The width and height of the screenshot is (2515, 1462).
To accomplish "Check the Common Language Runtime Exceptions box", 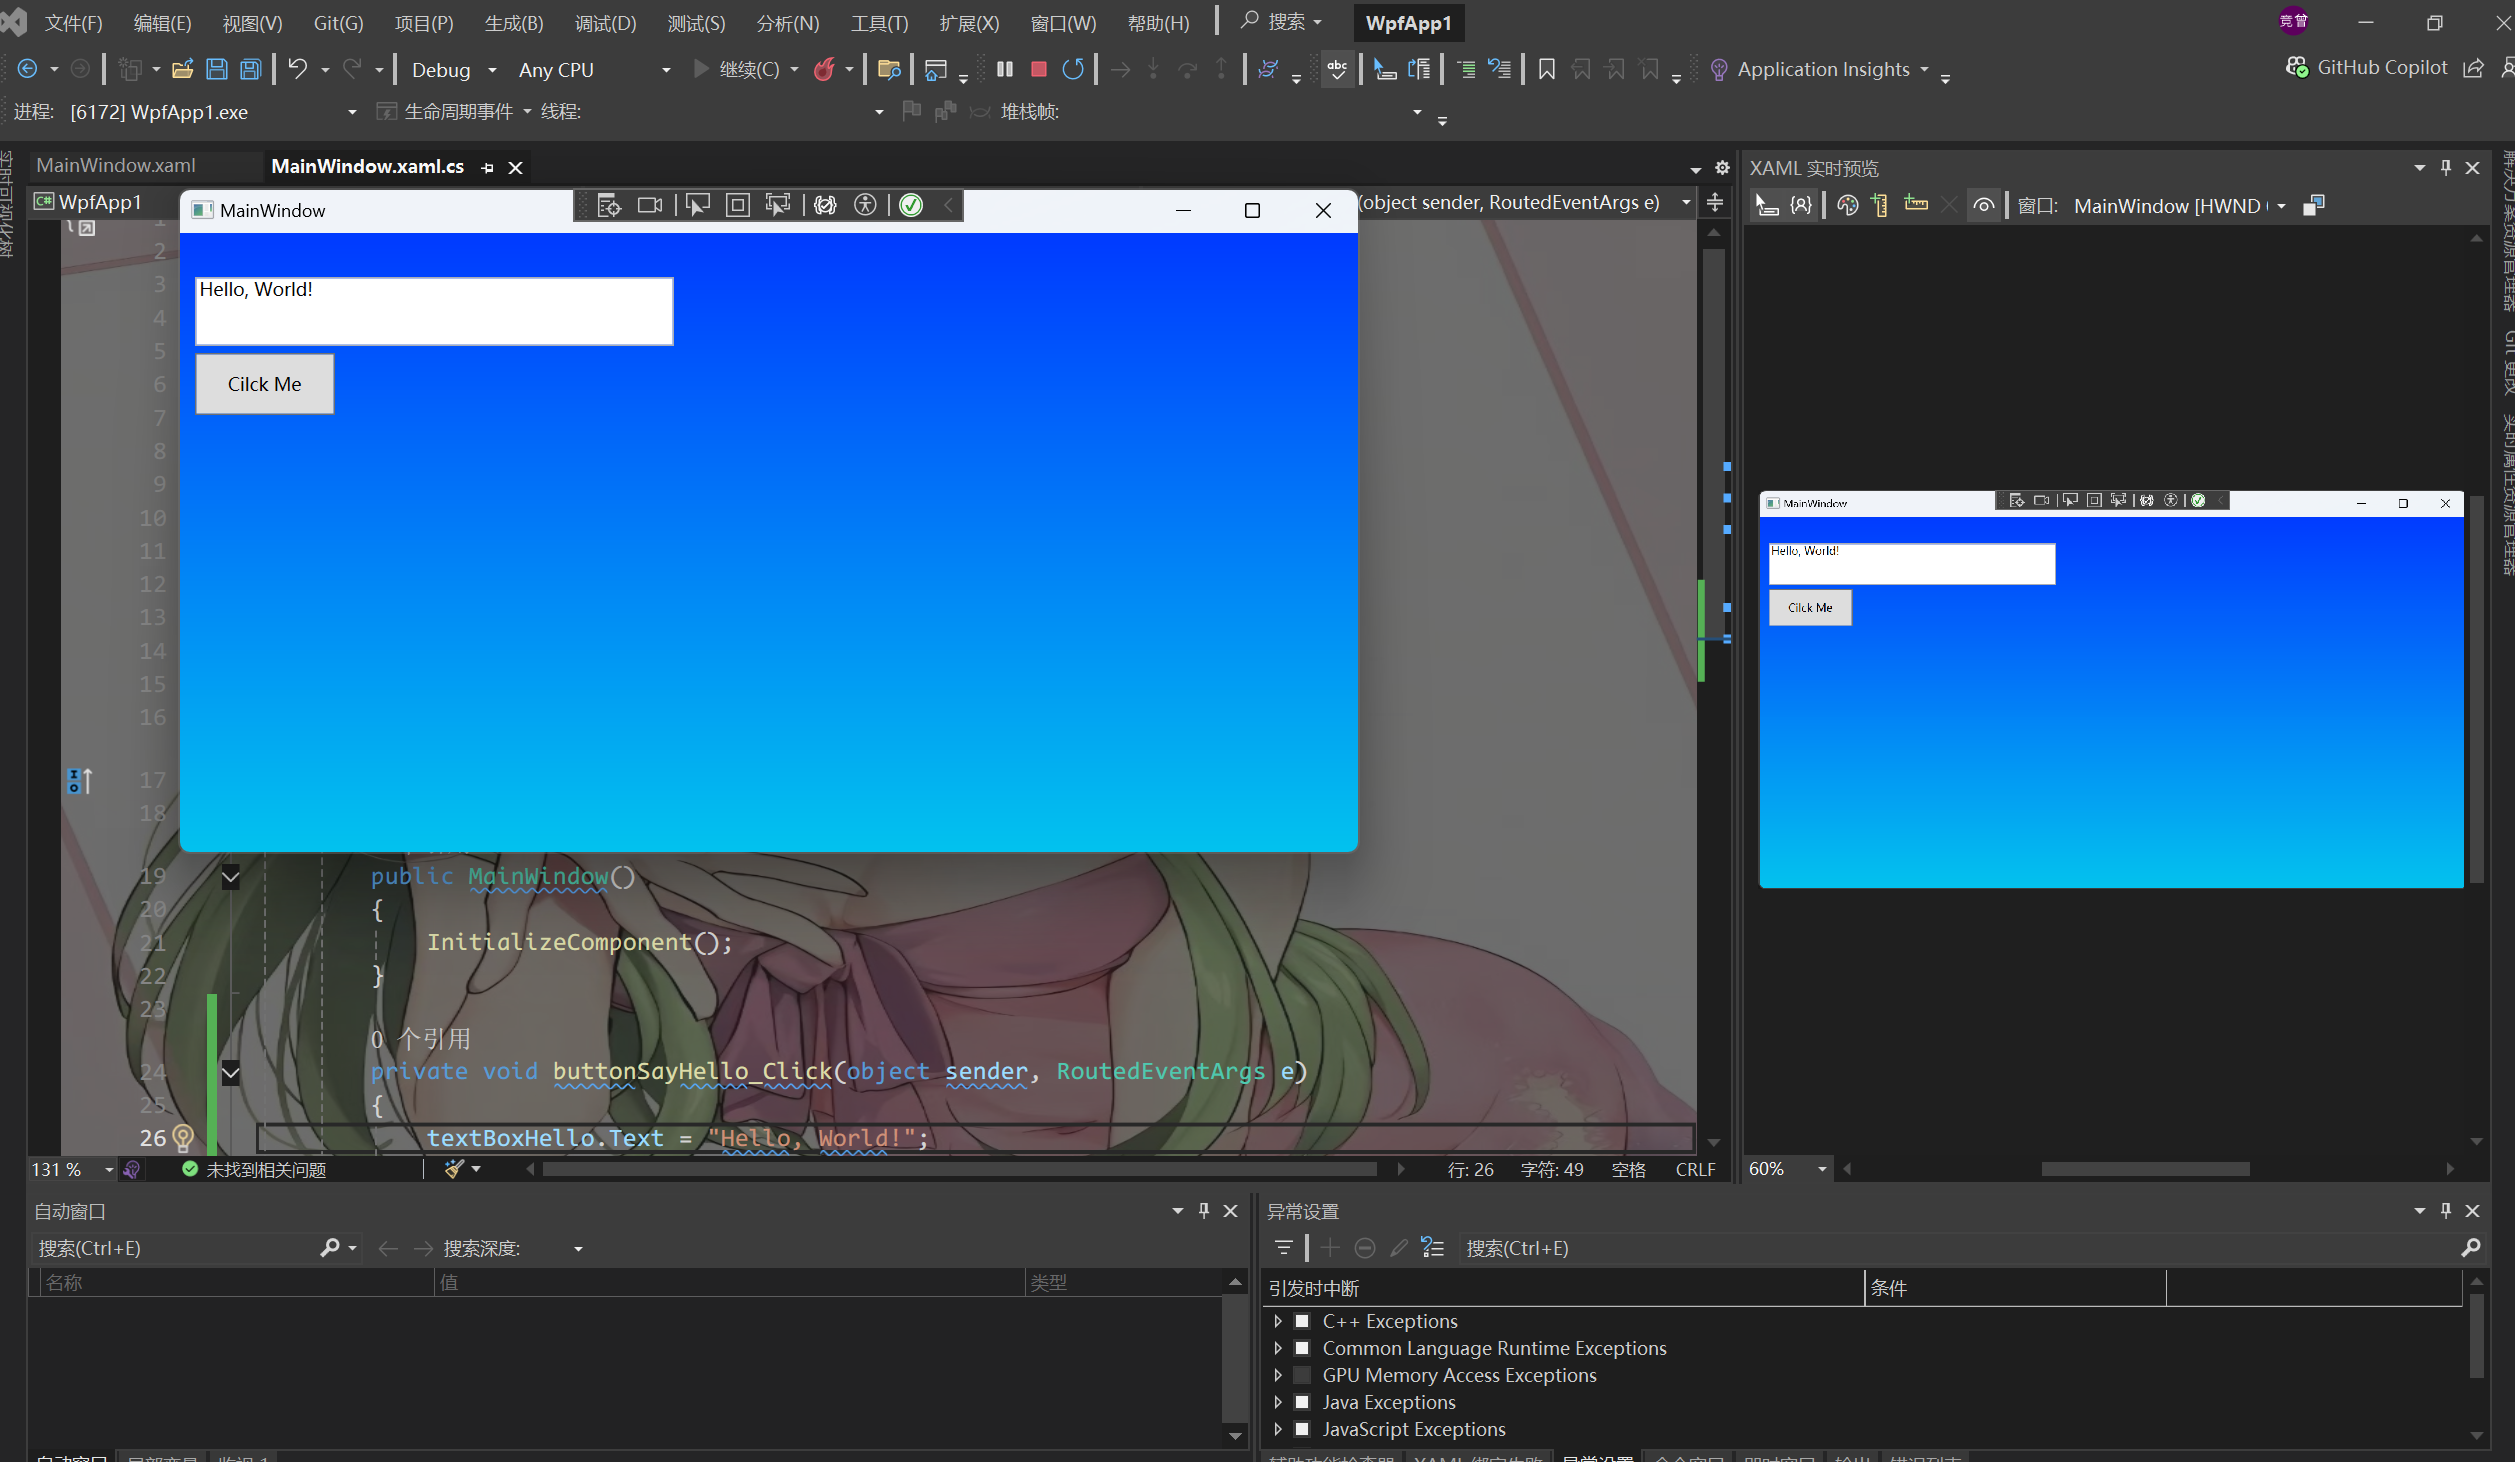I will (1302, 1348).
